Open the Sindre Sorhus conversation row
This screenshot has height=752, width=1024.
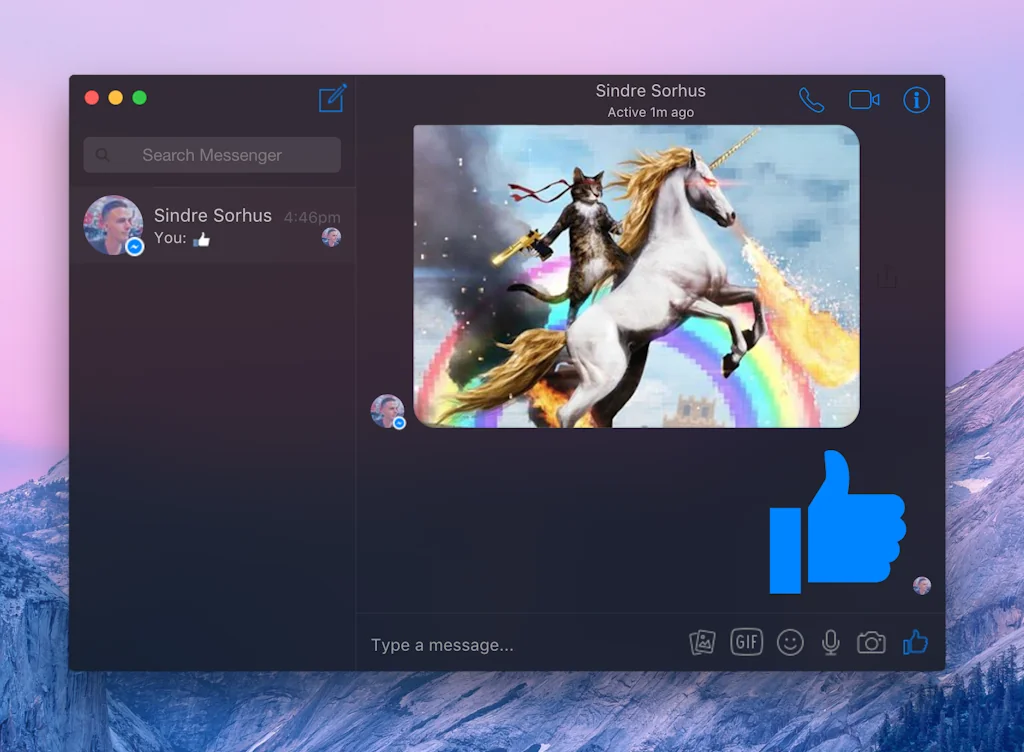click(x=212, y=226)
